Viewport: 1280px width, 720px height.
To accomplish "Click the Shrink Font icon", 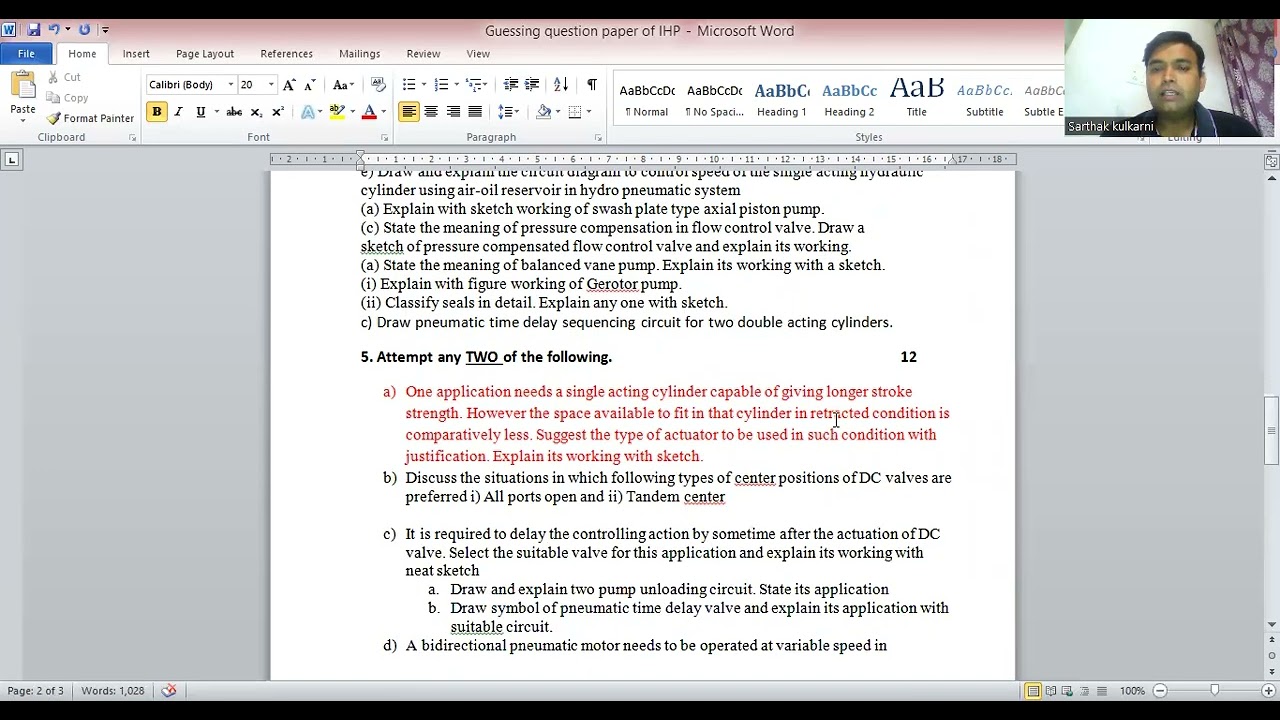I will pos(310,85).
